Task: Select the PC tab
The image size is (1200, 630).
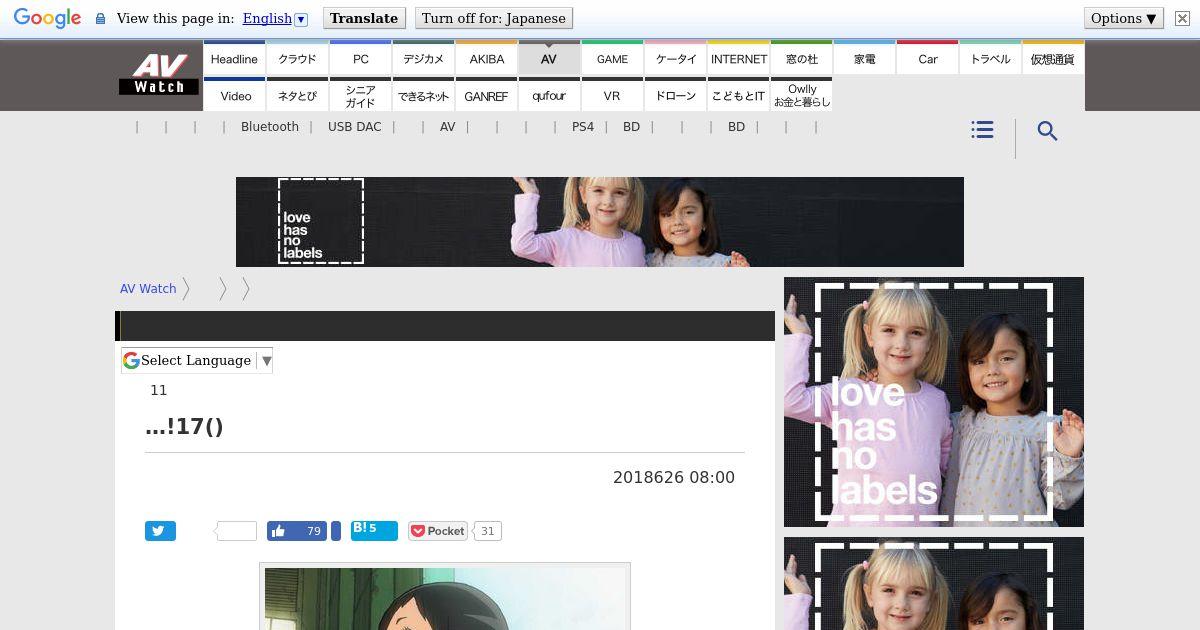Action: [x=361, y=58]
